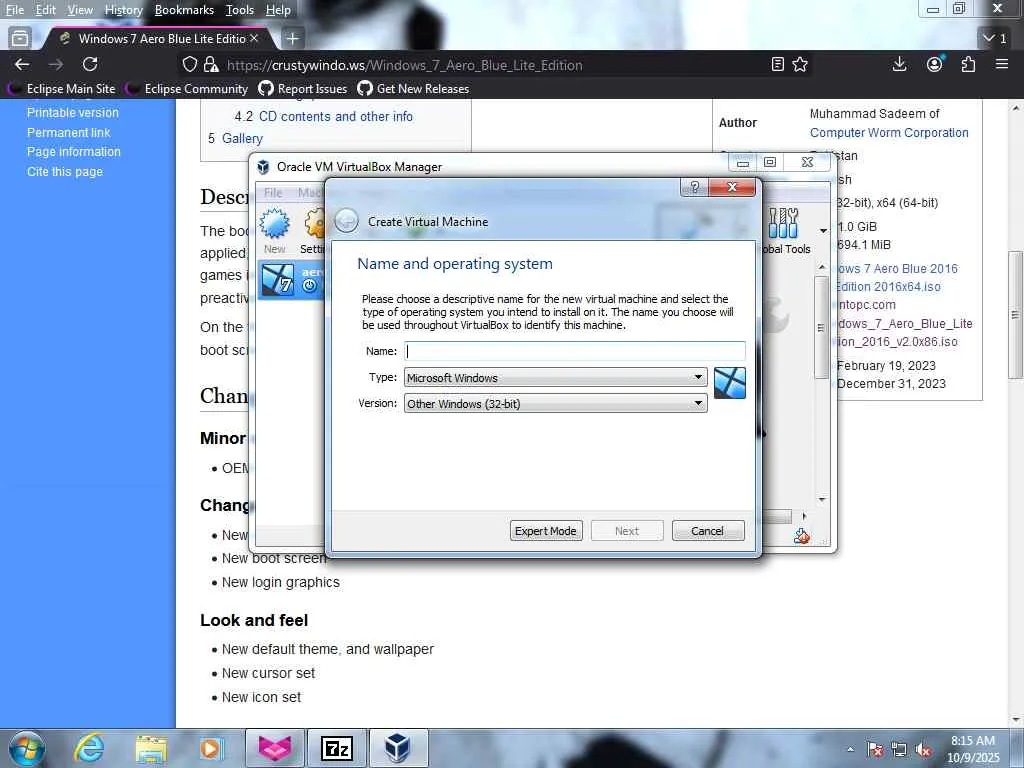The width and height of the screenshot is (1024, 768).
Task: Open the 7-Zip taskbar icon
Action: click(337, 748)
